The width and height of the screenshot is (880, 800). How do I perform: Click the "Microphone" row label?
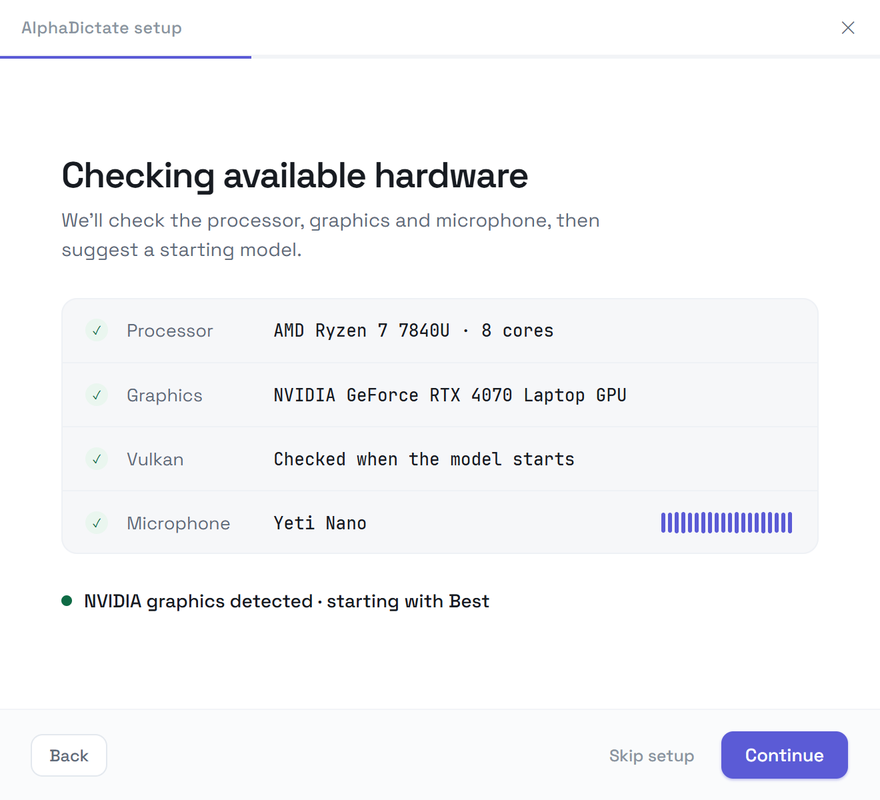pyautogui.click(x=178, y=523)
